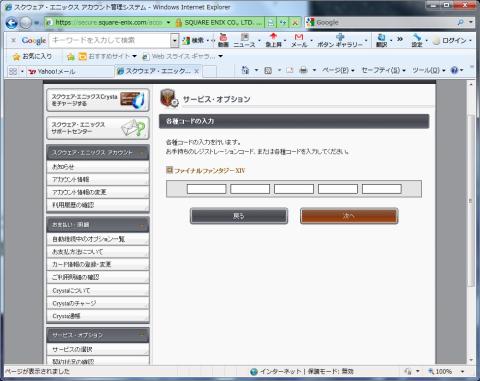Click the 翻訳 translate toolbar icon
Screen dimensions: 480x381
coord(382,40)
